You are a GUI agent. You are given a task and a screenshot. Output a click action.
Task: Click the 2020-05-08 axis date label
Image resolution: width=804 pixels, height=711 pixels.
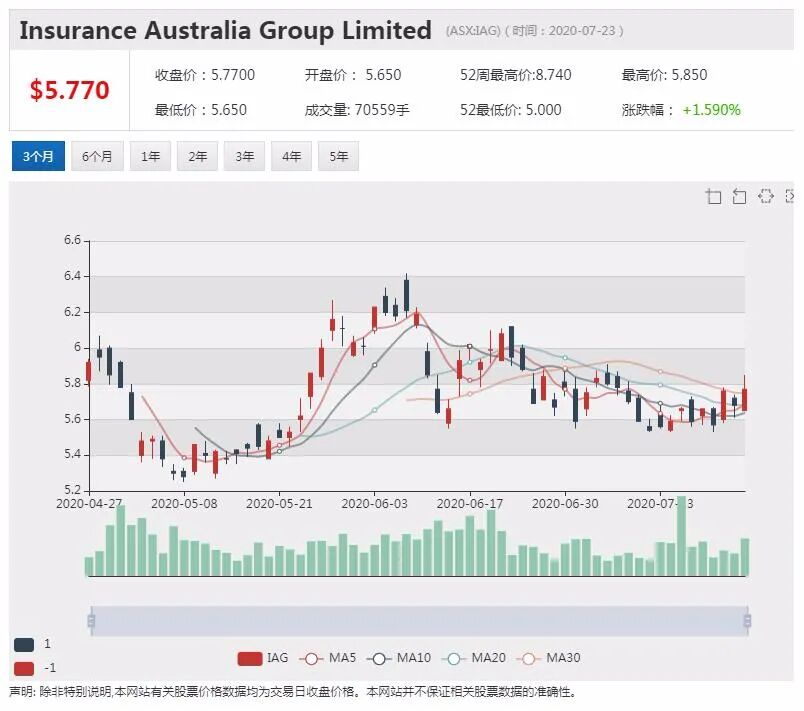pyautogui.click(x=184, y=503)
